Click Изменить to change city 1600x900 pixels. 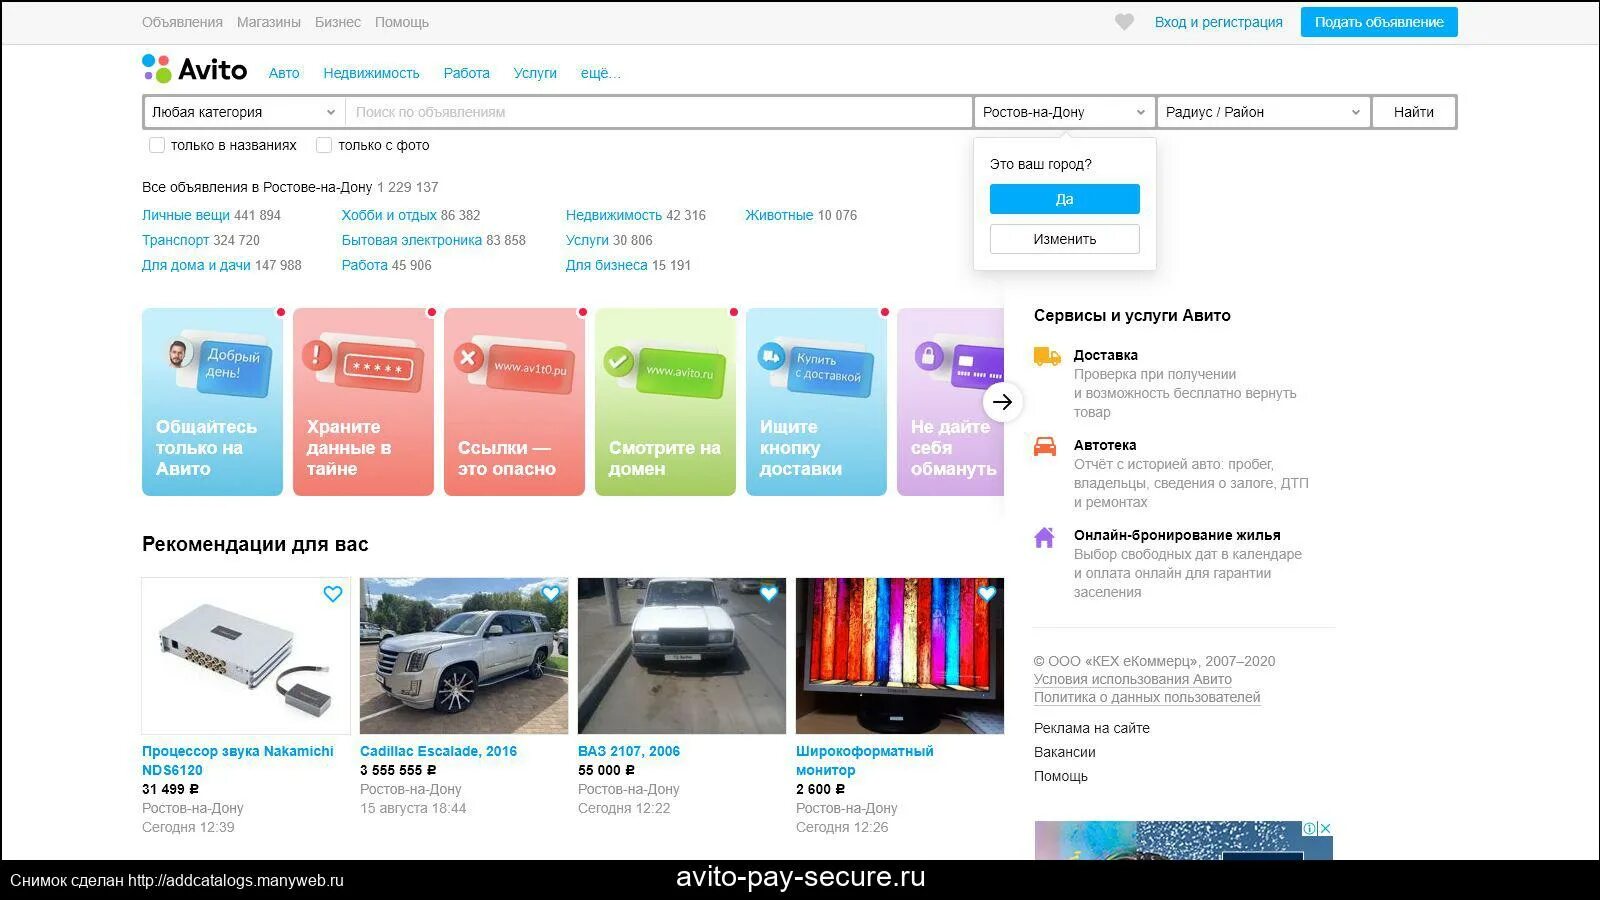click(1065, 239)
